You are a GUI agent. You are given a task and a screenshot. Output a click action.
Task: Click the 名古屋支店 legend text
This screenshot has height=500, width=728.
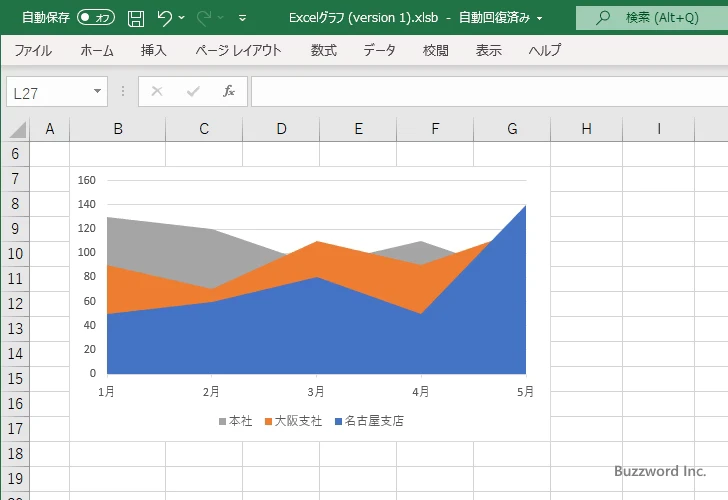click(x=374, y=421)
